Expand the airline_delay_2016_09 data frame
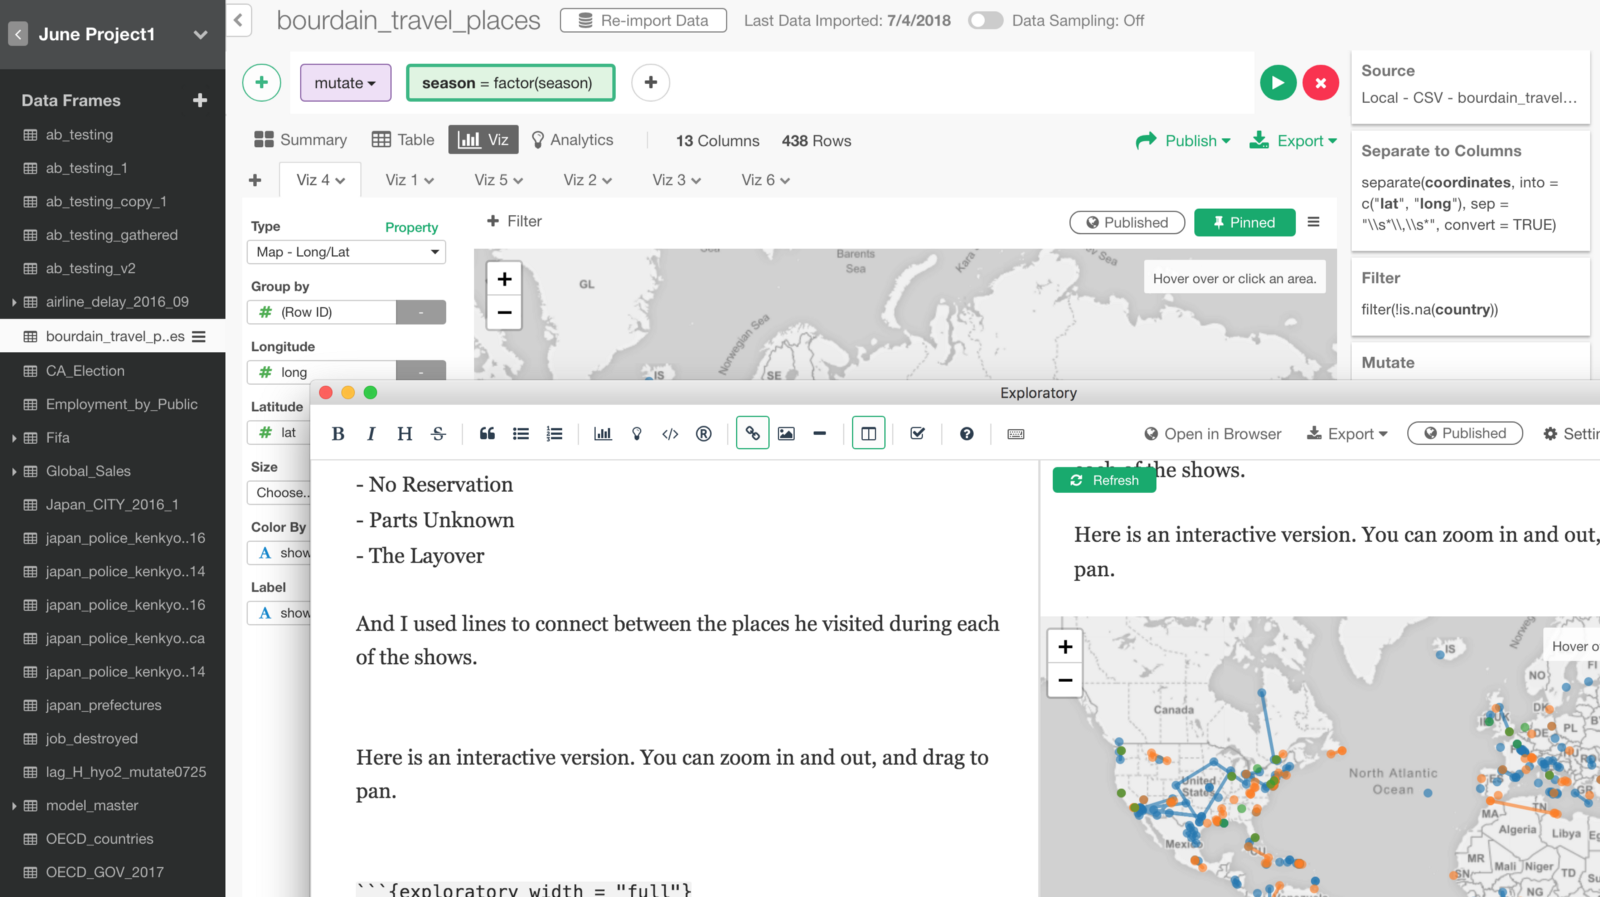Image resolution: width=1600 pixels, height=897 pixels. 14,302
